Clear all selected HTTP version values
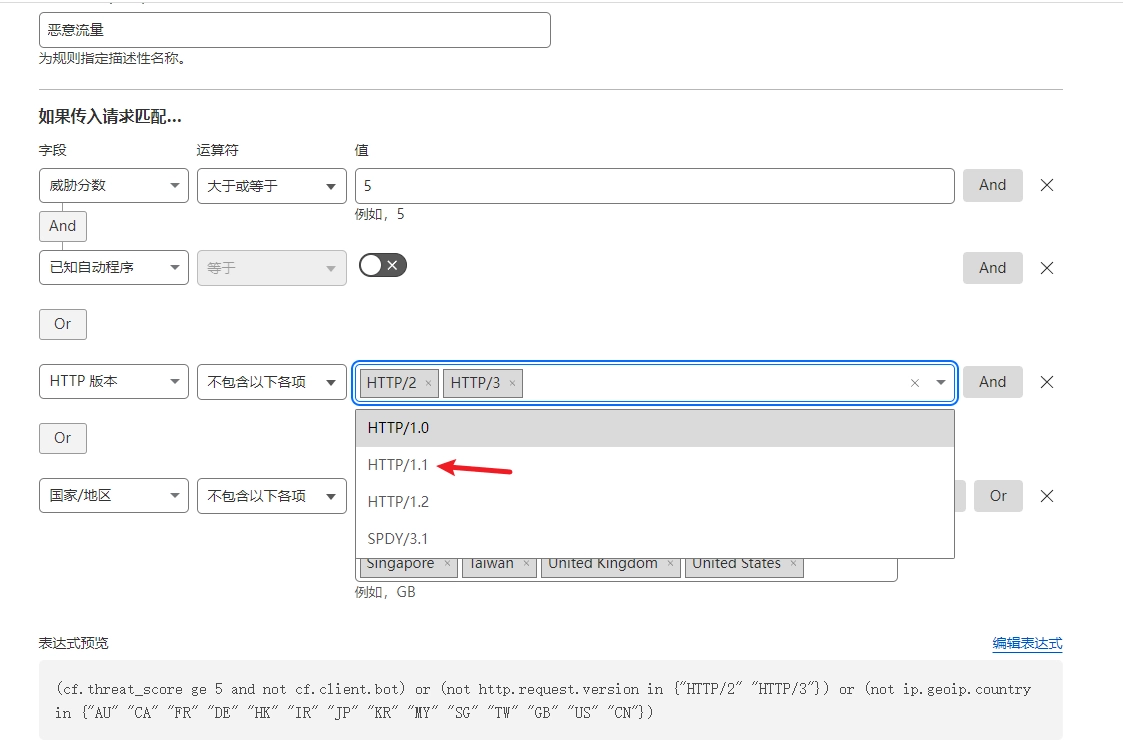This screenshot has width=1123, height=744. (914, 383)
